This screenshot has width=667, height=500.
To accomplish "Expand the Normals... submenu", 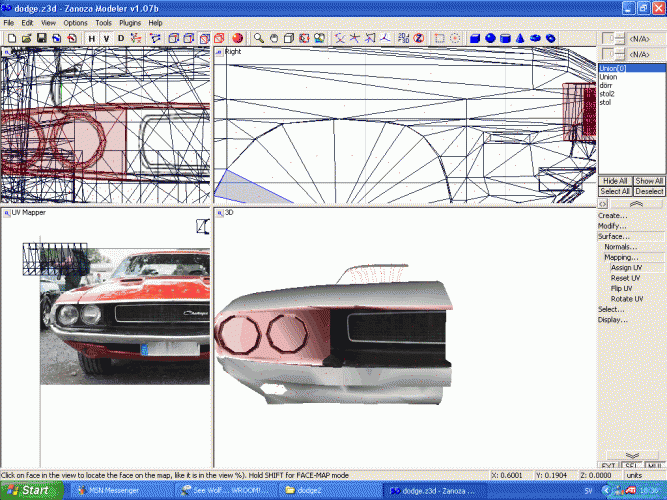I will 620,246.
